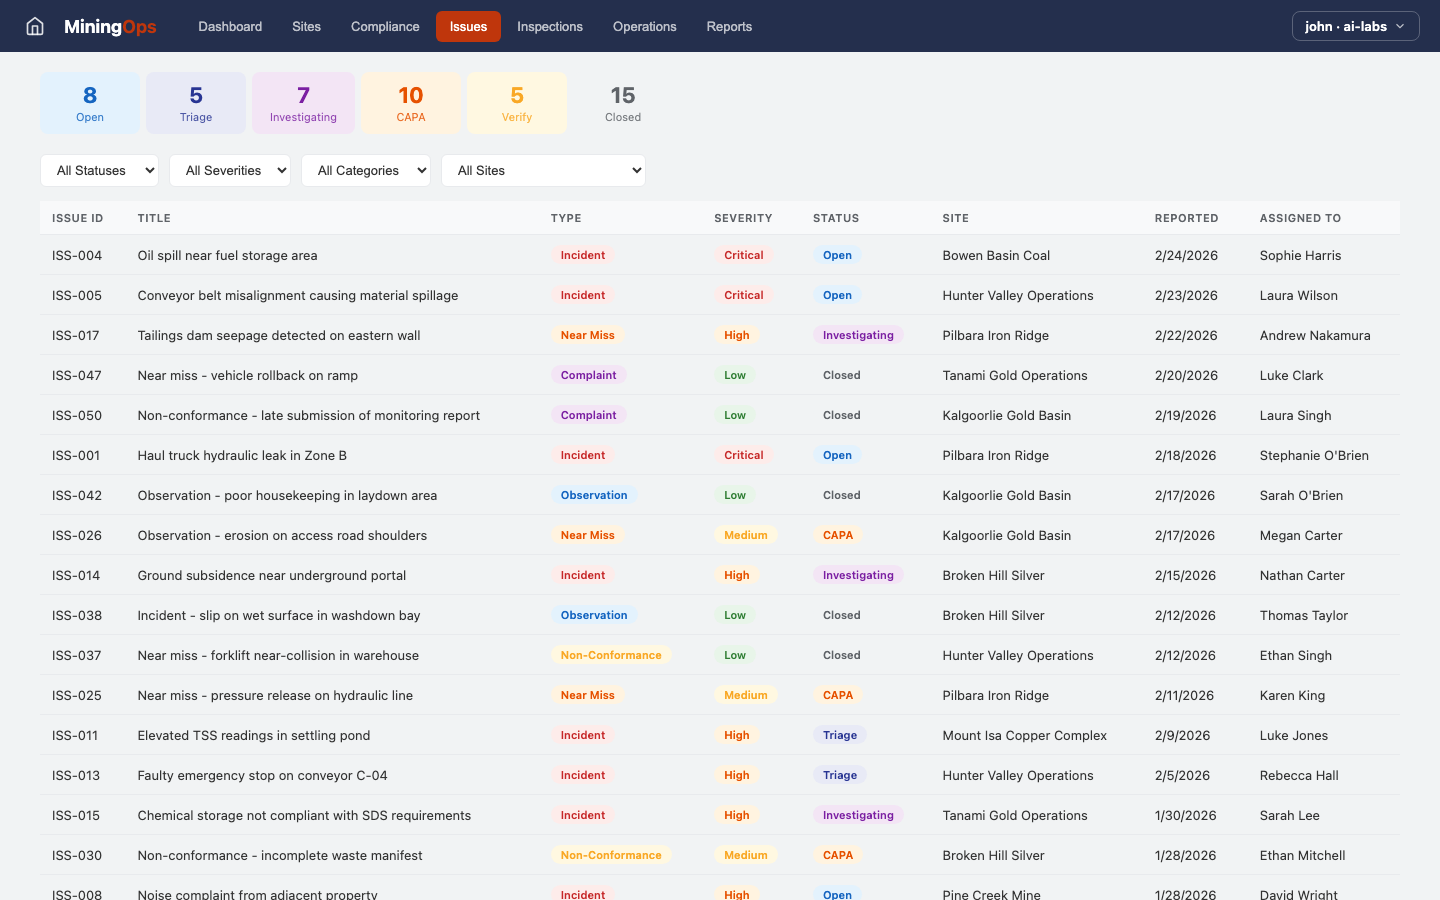Open issue ISS-004 oil spill row

tap(227, 255)
